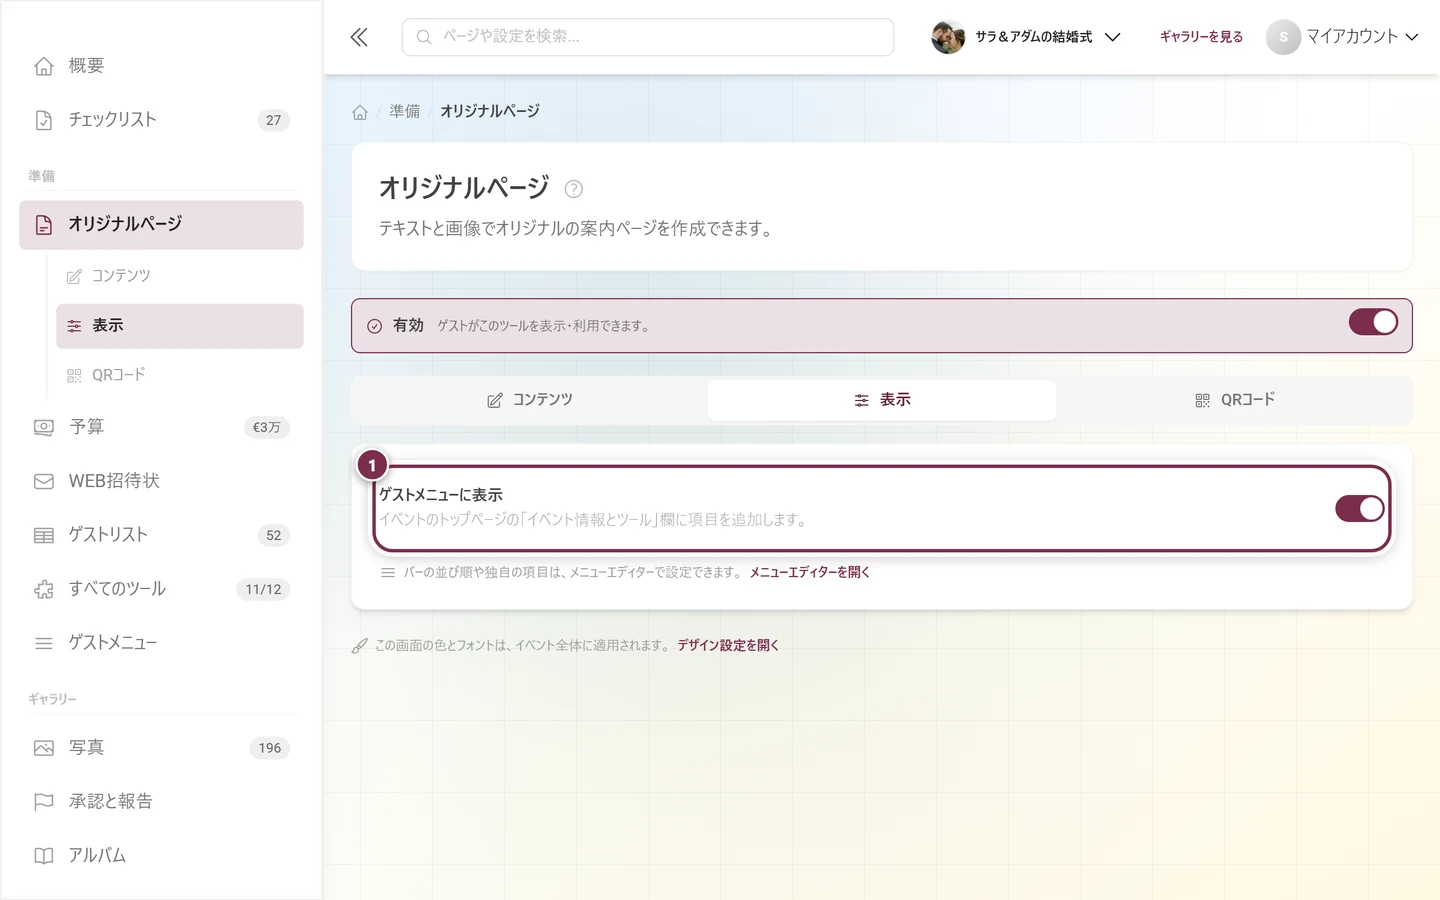1440x900 pixels.
Task: Click the book icon beside アルバム
Action: pyautogui.click(x=44, y=856)
